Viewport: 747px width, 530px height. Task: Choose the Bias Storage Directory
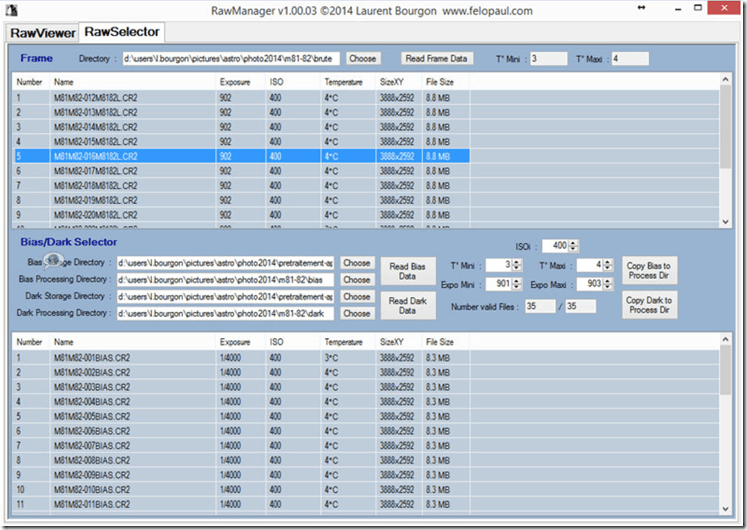(x=357, y=263)
